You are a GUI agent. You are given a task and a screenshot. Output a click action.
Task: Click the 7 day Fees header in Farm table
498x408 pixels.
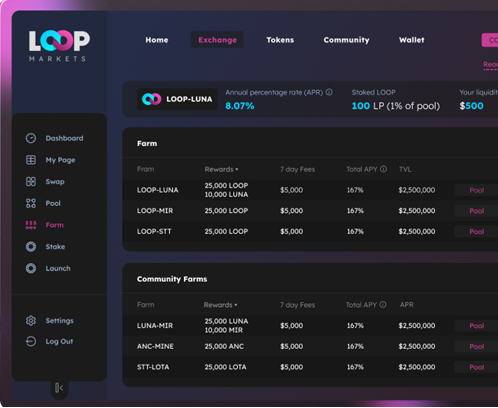tap(297, 169)
